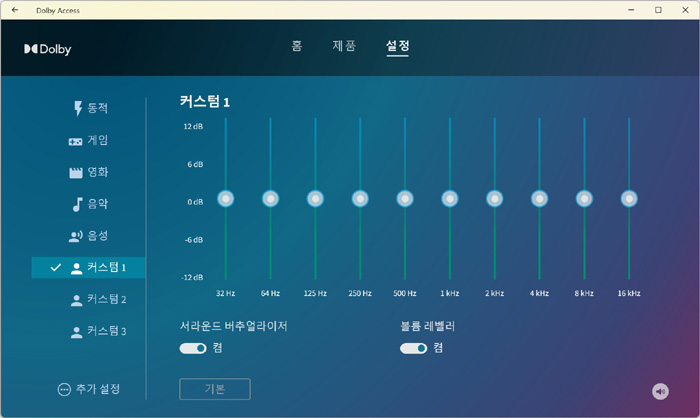Click the speaker volume icon at bottom right
The image size is (700, 418).
pyautogui.click(x=660, y=391)
